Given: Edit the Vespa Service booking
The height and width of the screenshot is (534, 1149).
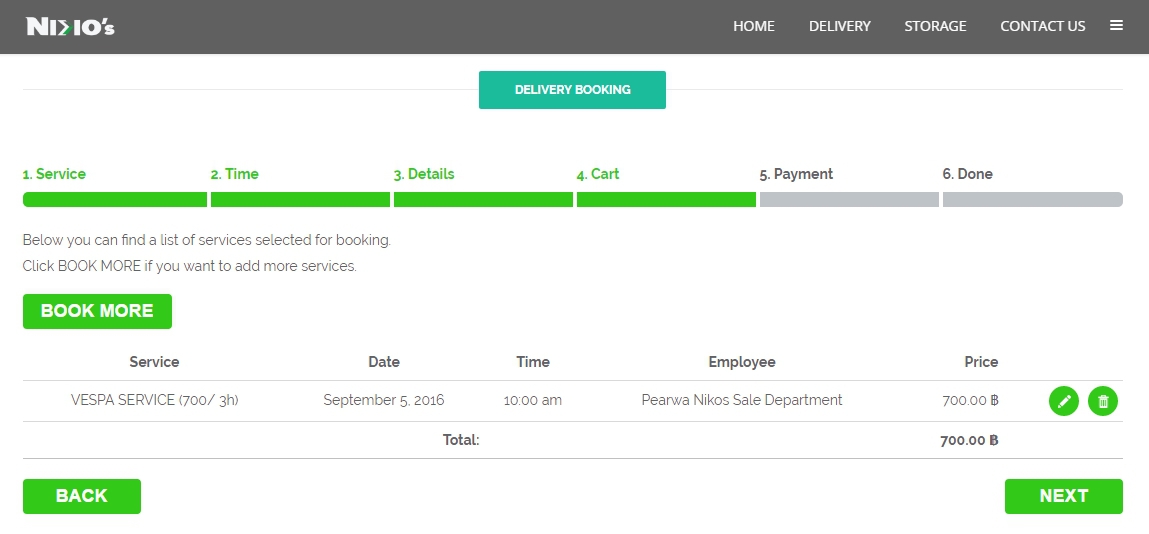Looking at the screenshot, I should click(x=1064, y=401).
